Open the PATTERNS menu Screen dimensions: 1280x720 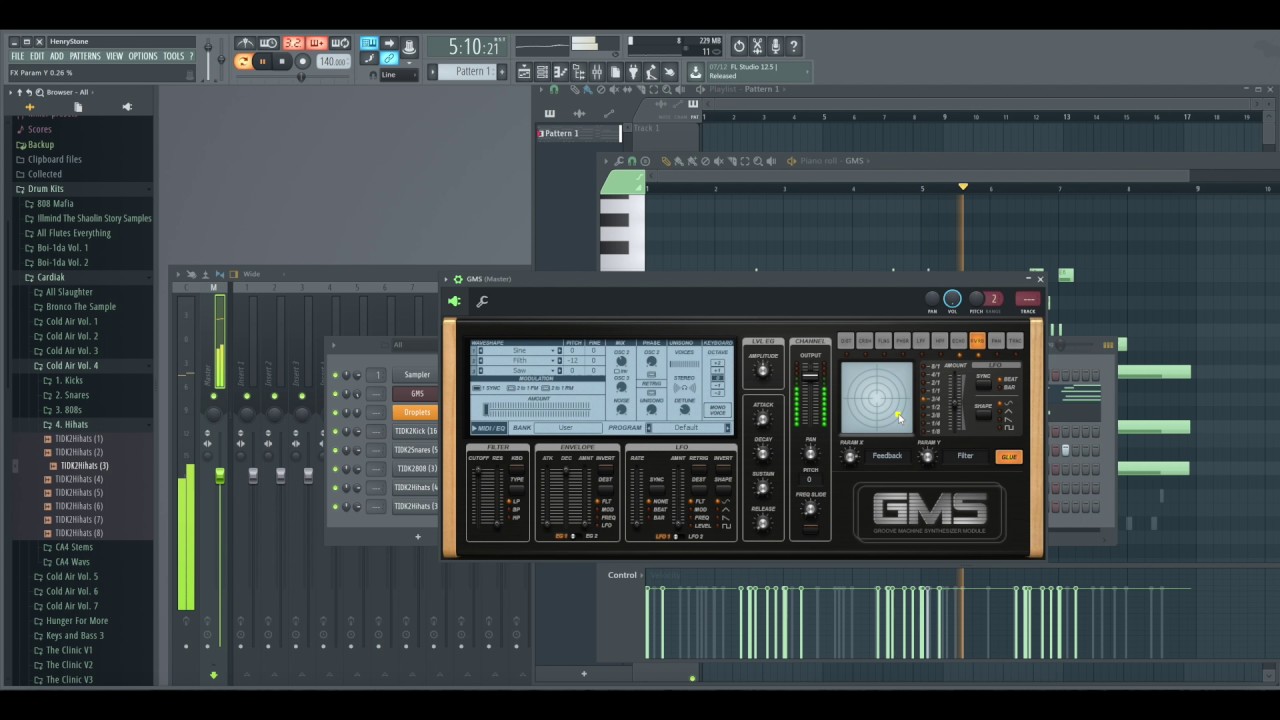(85, 57)
